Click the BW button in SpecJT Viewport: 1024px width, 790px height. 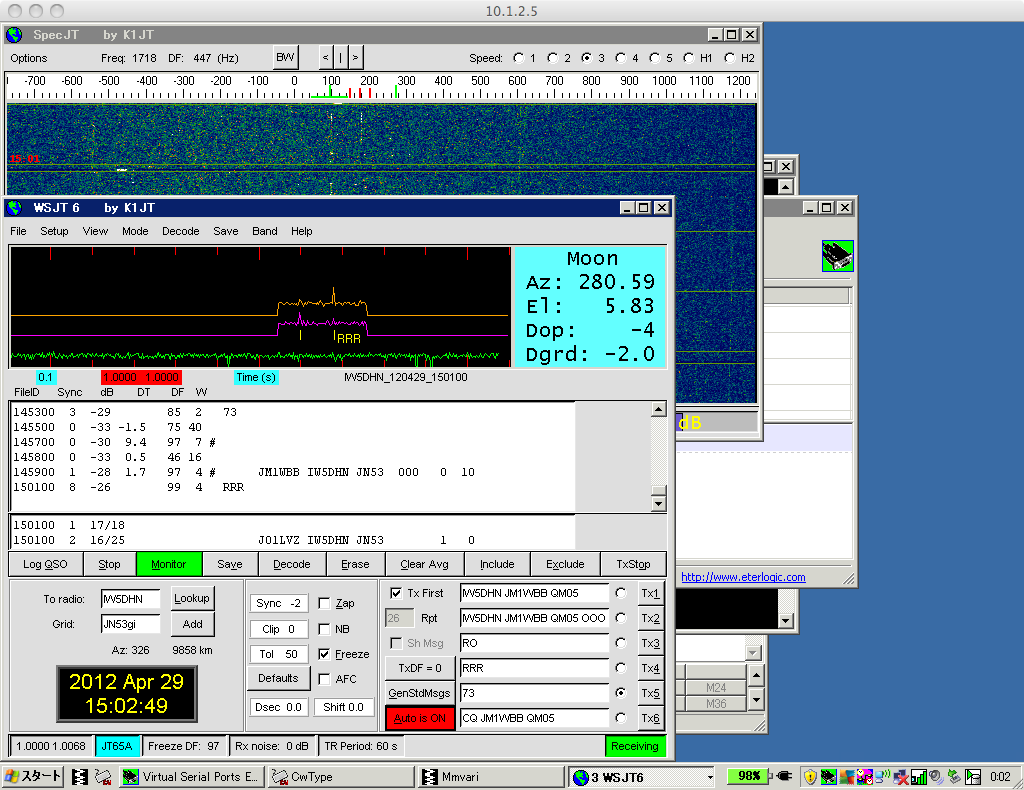click(285, 57)
